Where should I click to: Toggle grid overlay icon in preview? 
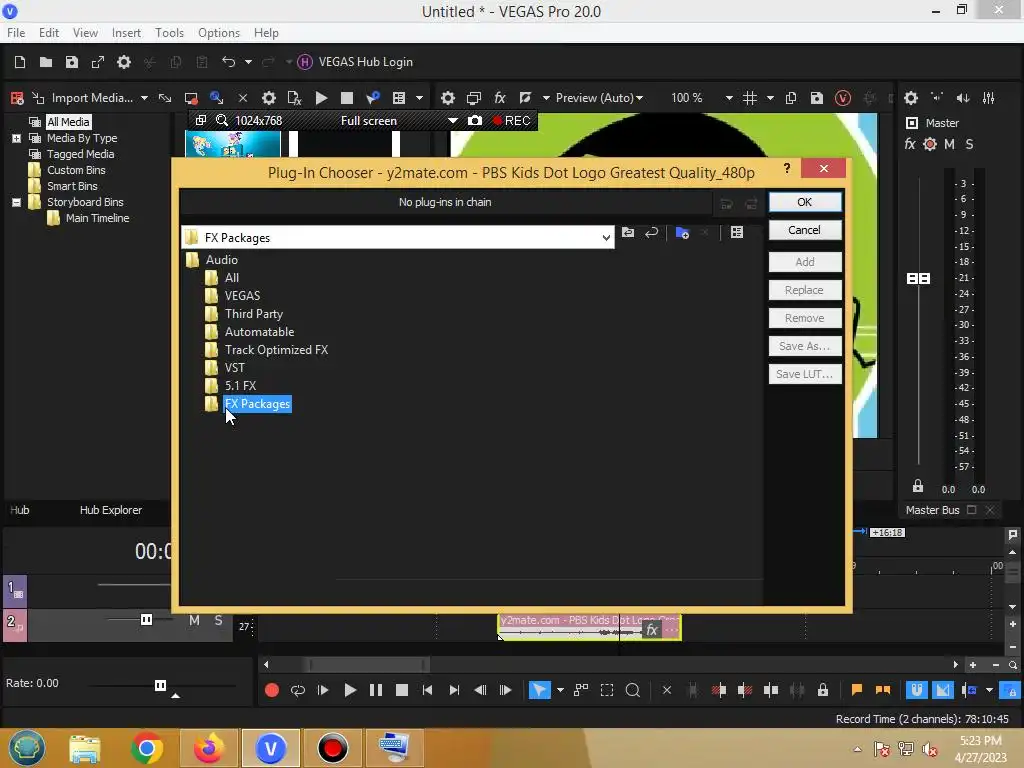click(x=750, y=98)
